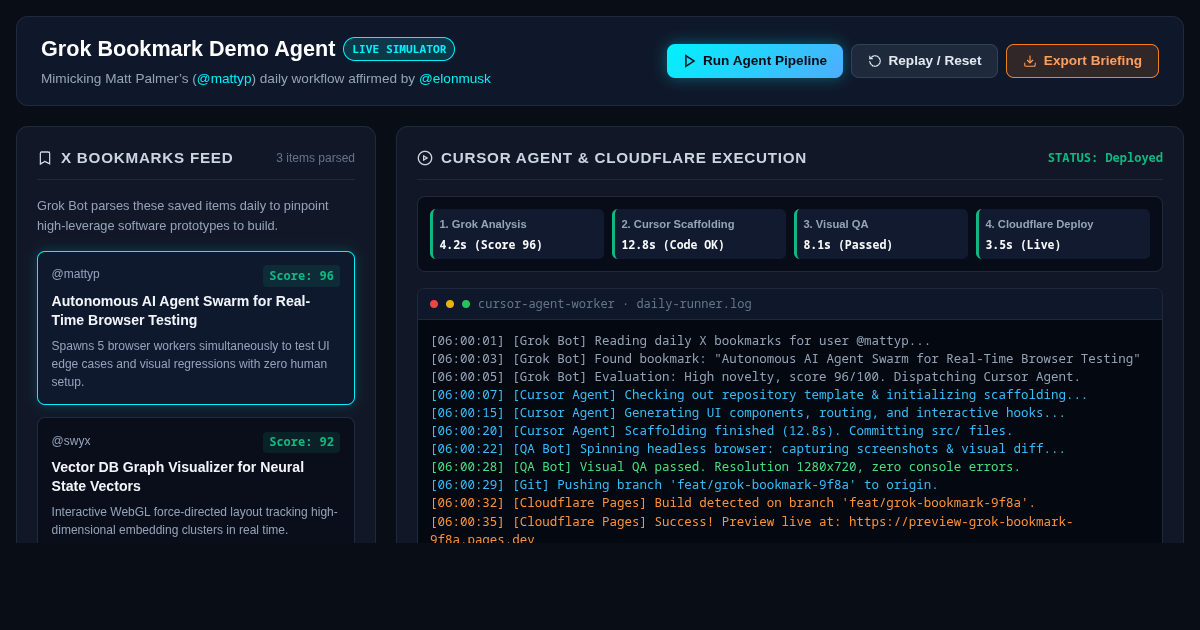The width and height of the screenshot is (1200, 630).
Task: Click the play icon in Run Agent Pipeline
Action: point(689,61)
